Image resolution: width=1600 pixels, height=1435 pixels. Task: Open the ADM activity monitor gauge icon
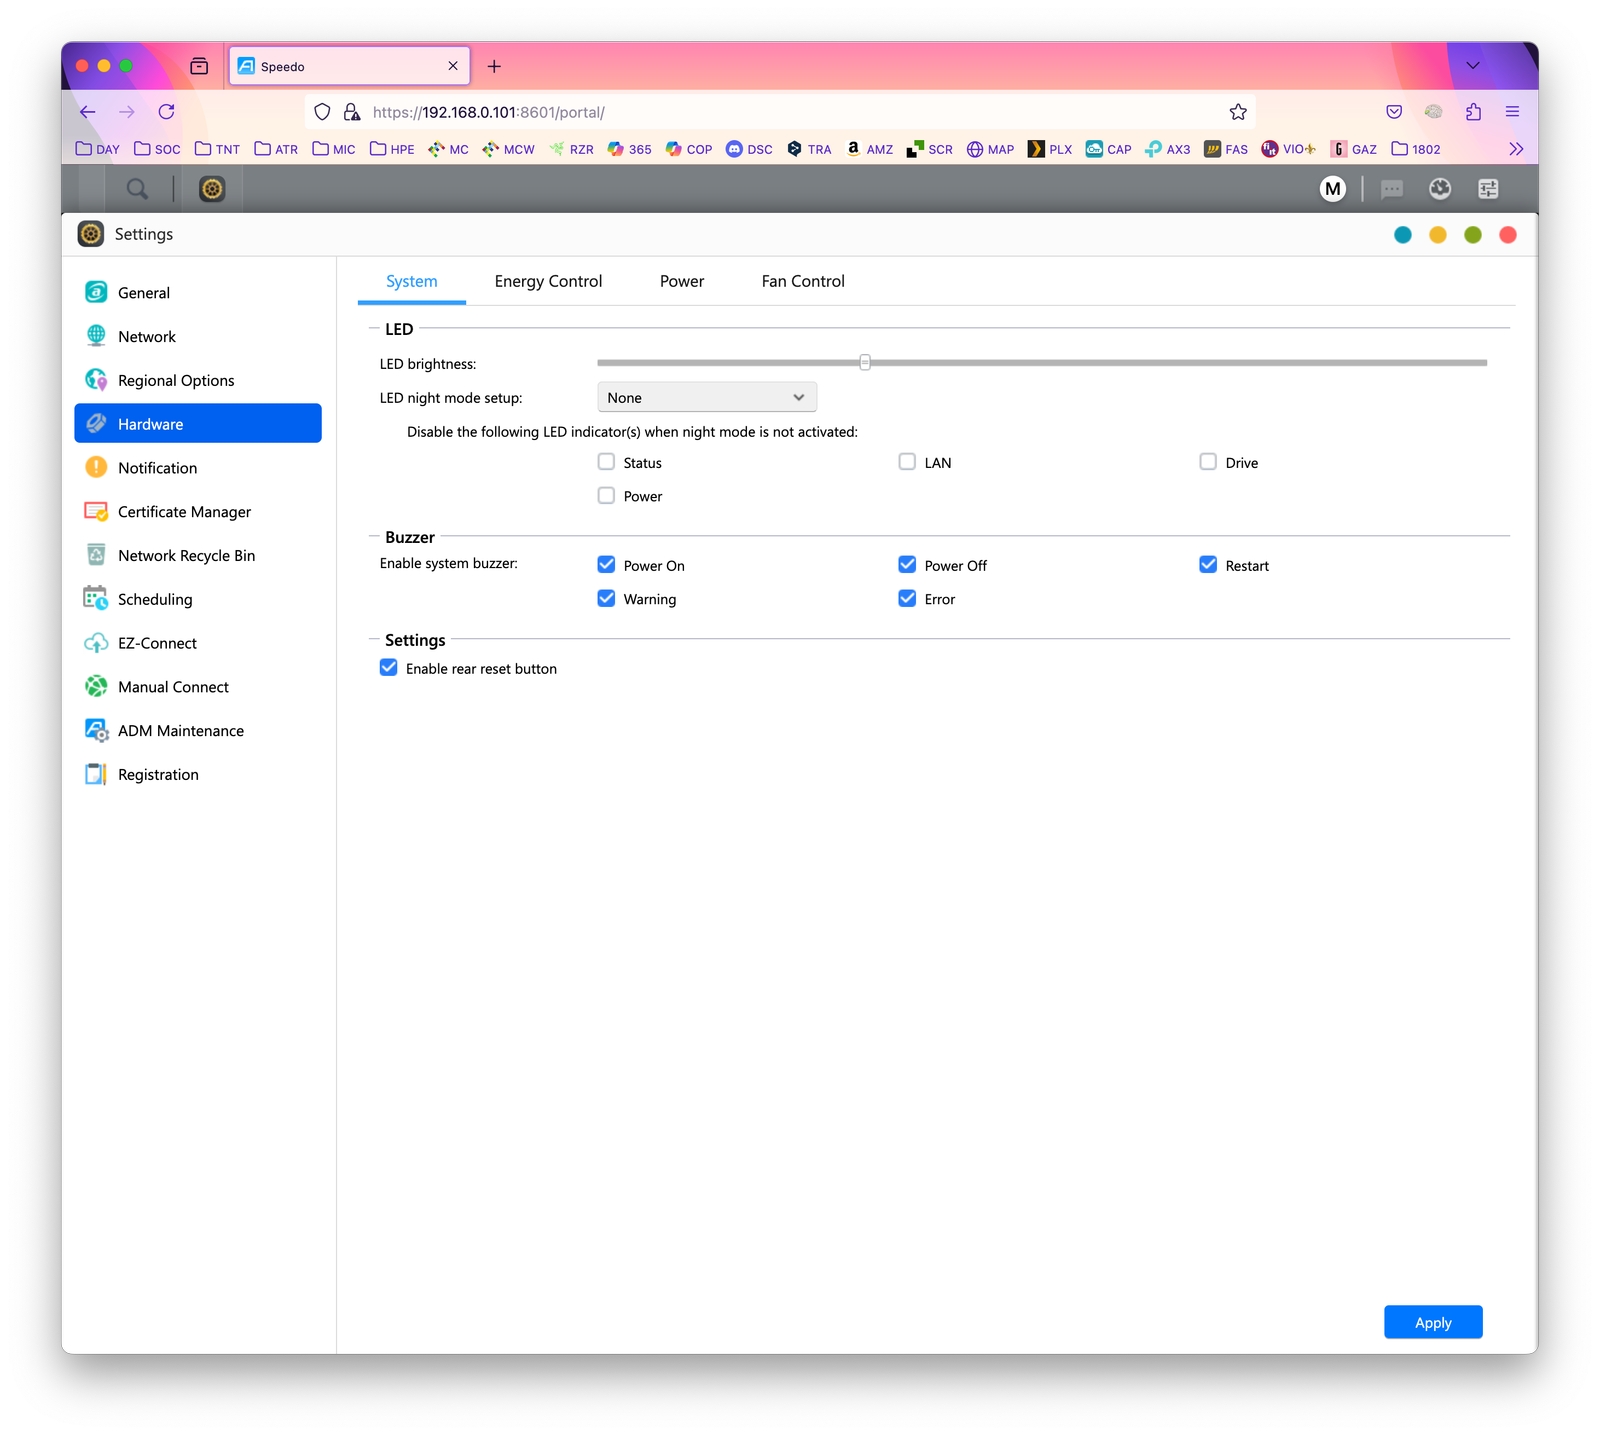point(1440,189)
